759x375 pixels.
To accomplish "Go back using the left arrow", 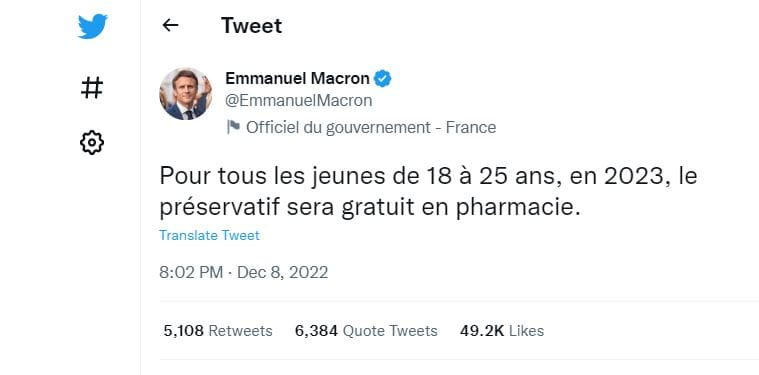I will click(x=170, y=25).
